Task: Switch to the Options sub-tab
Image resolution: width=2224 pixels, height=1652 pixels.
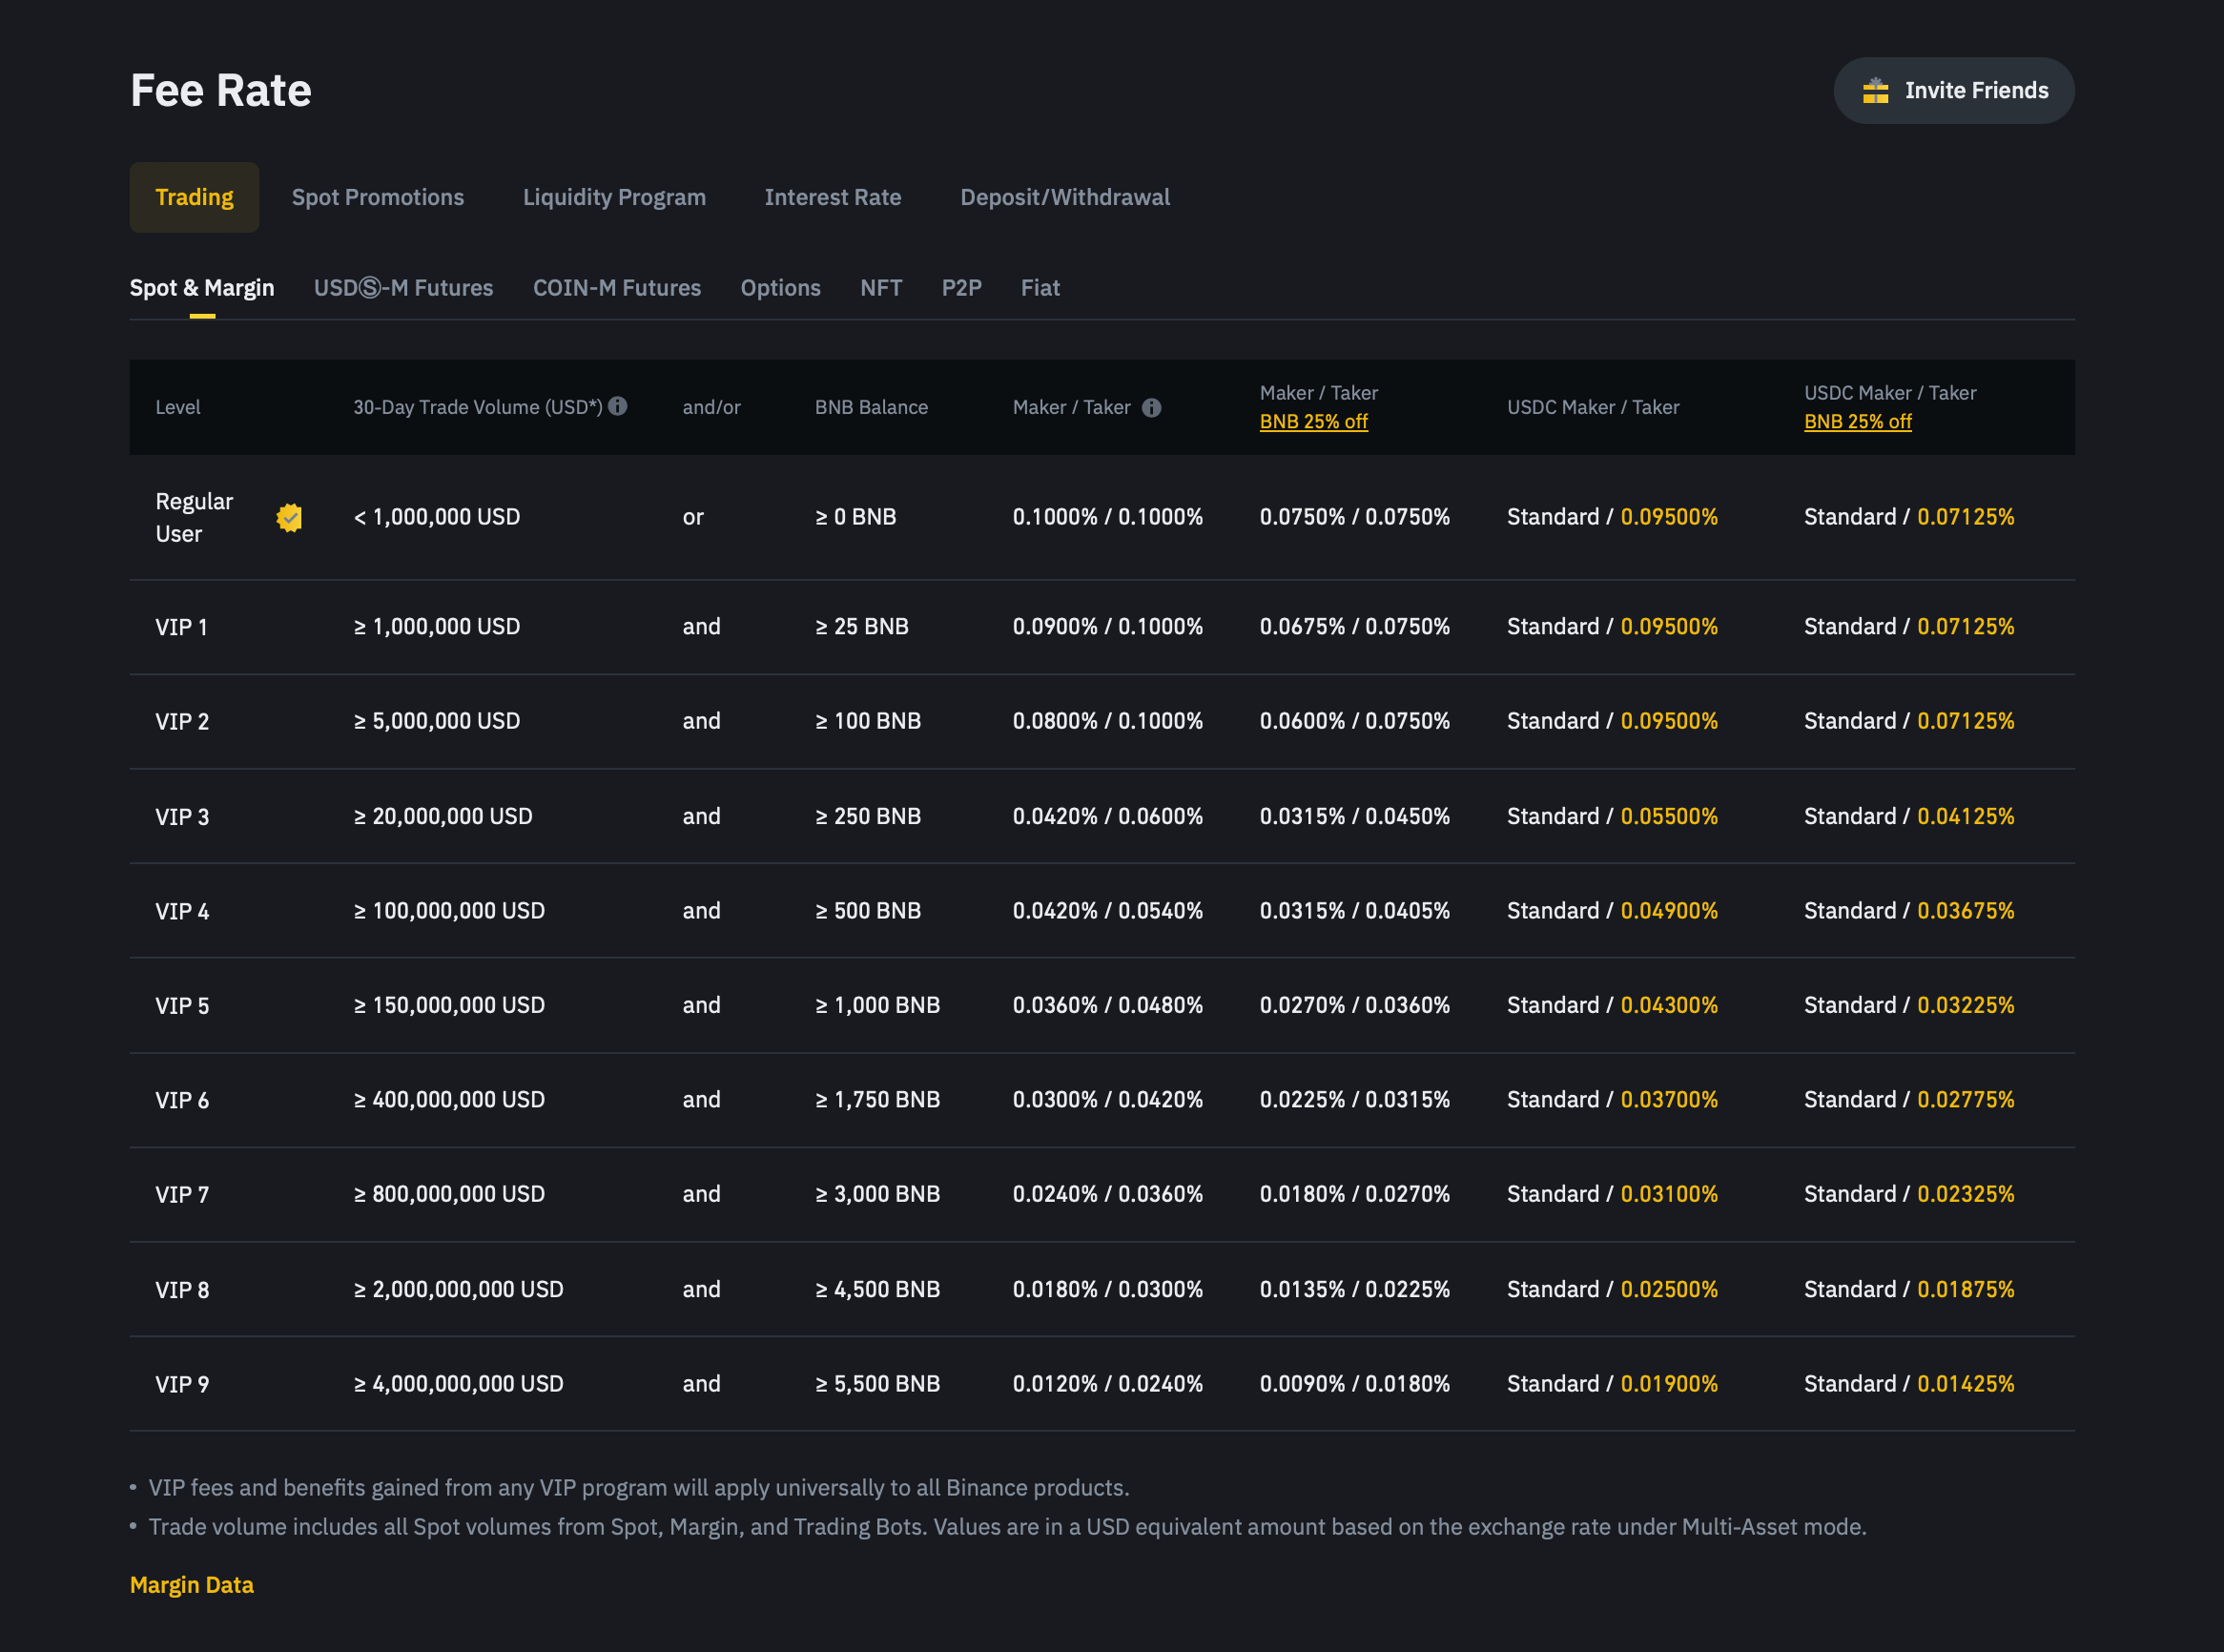Action: [x=780, y=288]
